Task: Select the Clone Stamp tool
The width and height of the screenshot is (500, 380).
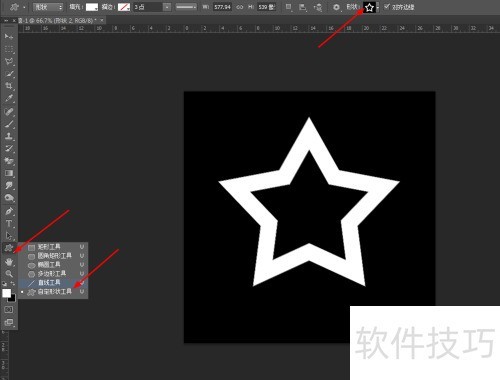Action: (9, 136)
